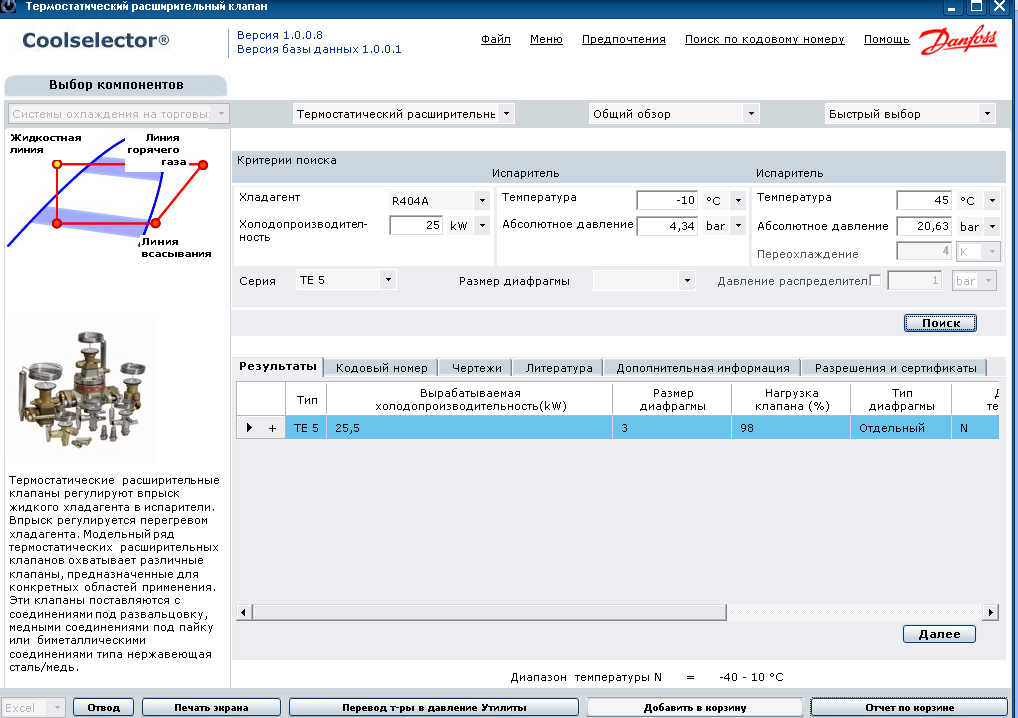Viewport: 1018px width, 718px height.
Task: Open the Быстрый выбор dropdown
Action: 910,114
